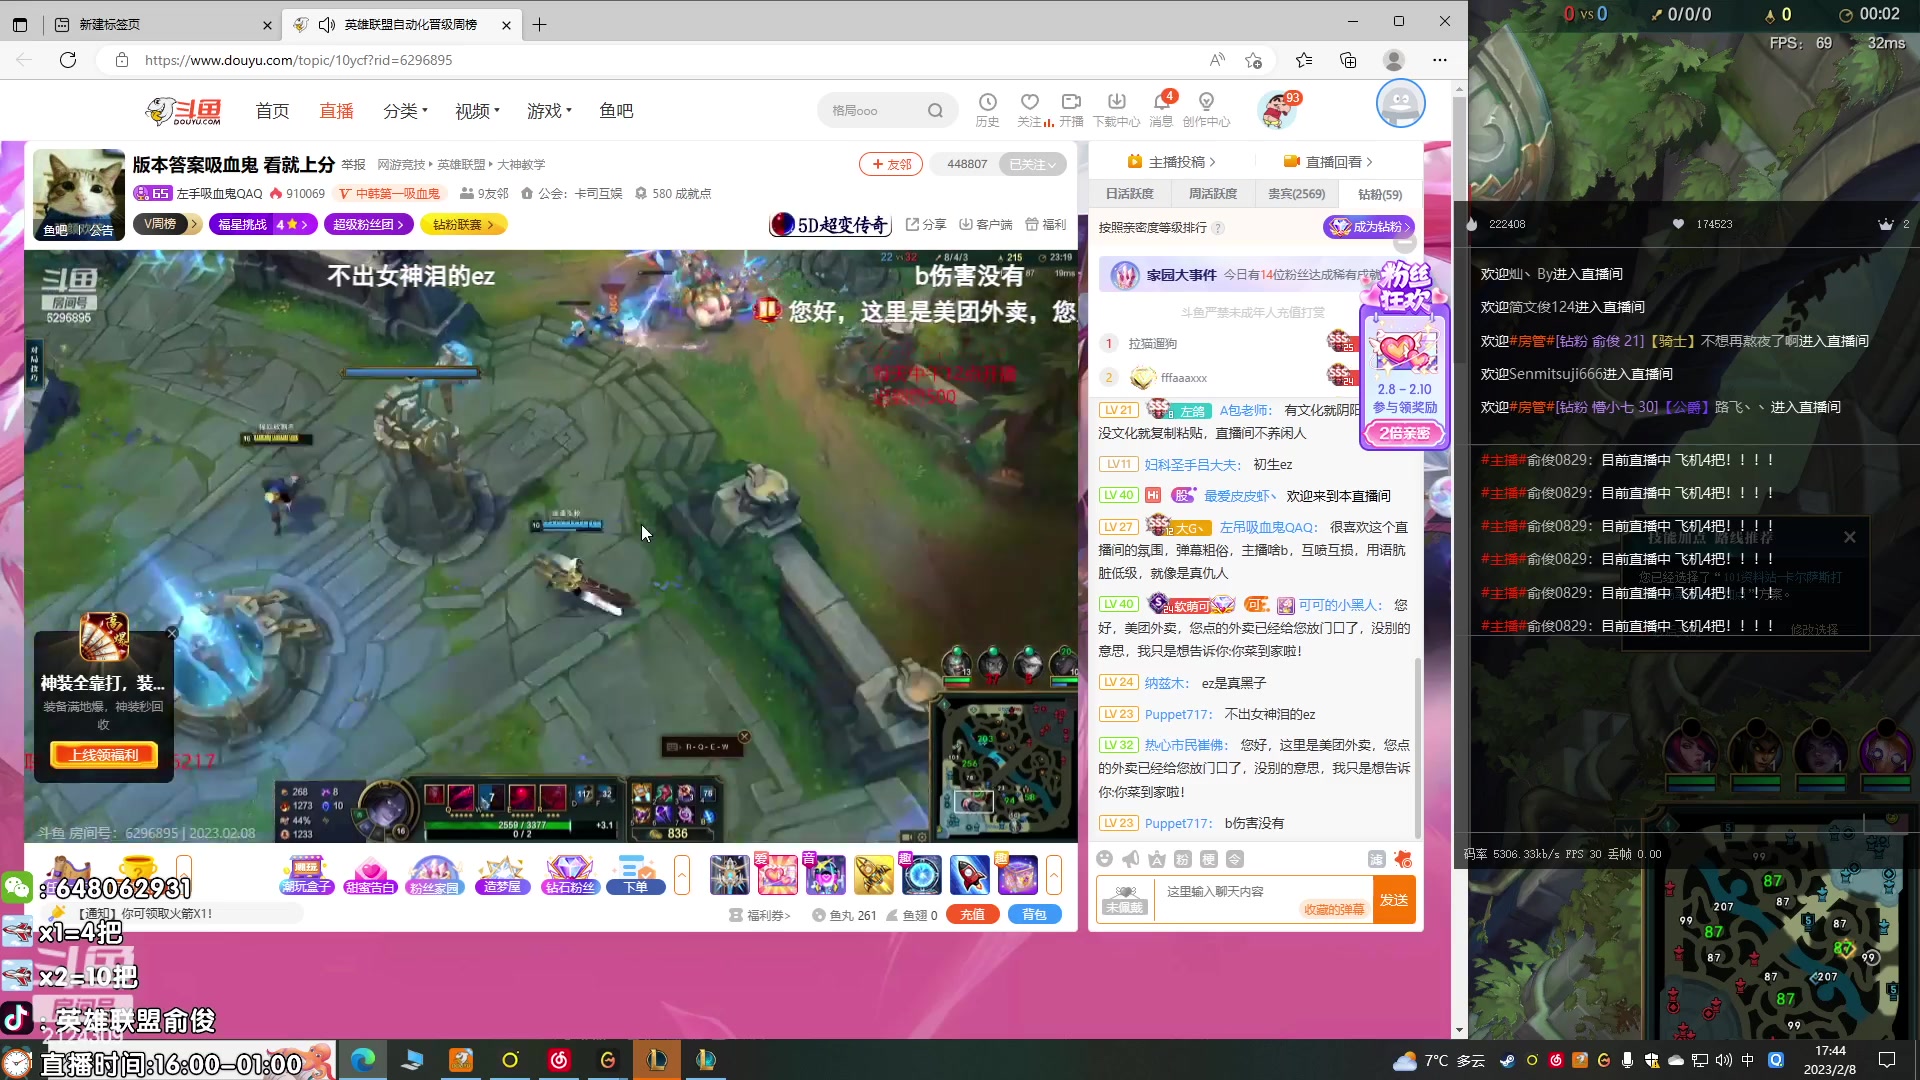Click the 发送 send button
Screen dimensions: 1920x1080
(x=1394, y=900)
